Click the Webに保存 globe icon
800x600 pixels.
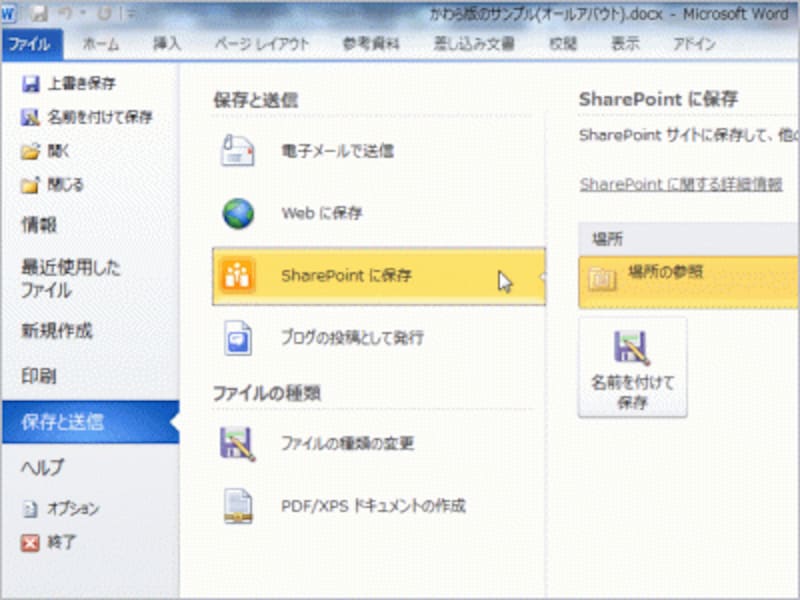click(x=237, y=212)
